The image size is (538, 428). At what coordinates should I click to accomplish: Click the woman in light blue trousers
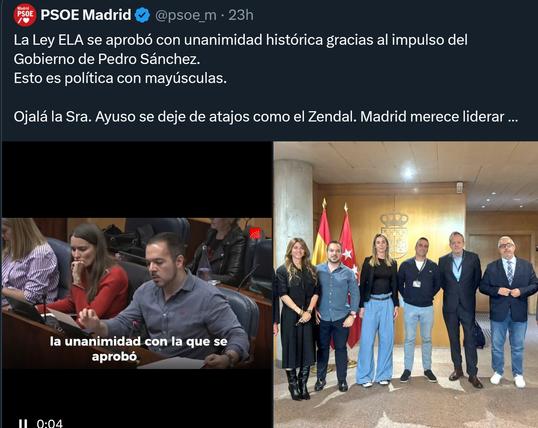pos(377,309)
